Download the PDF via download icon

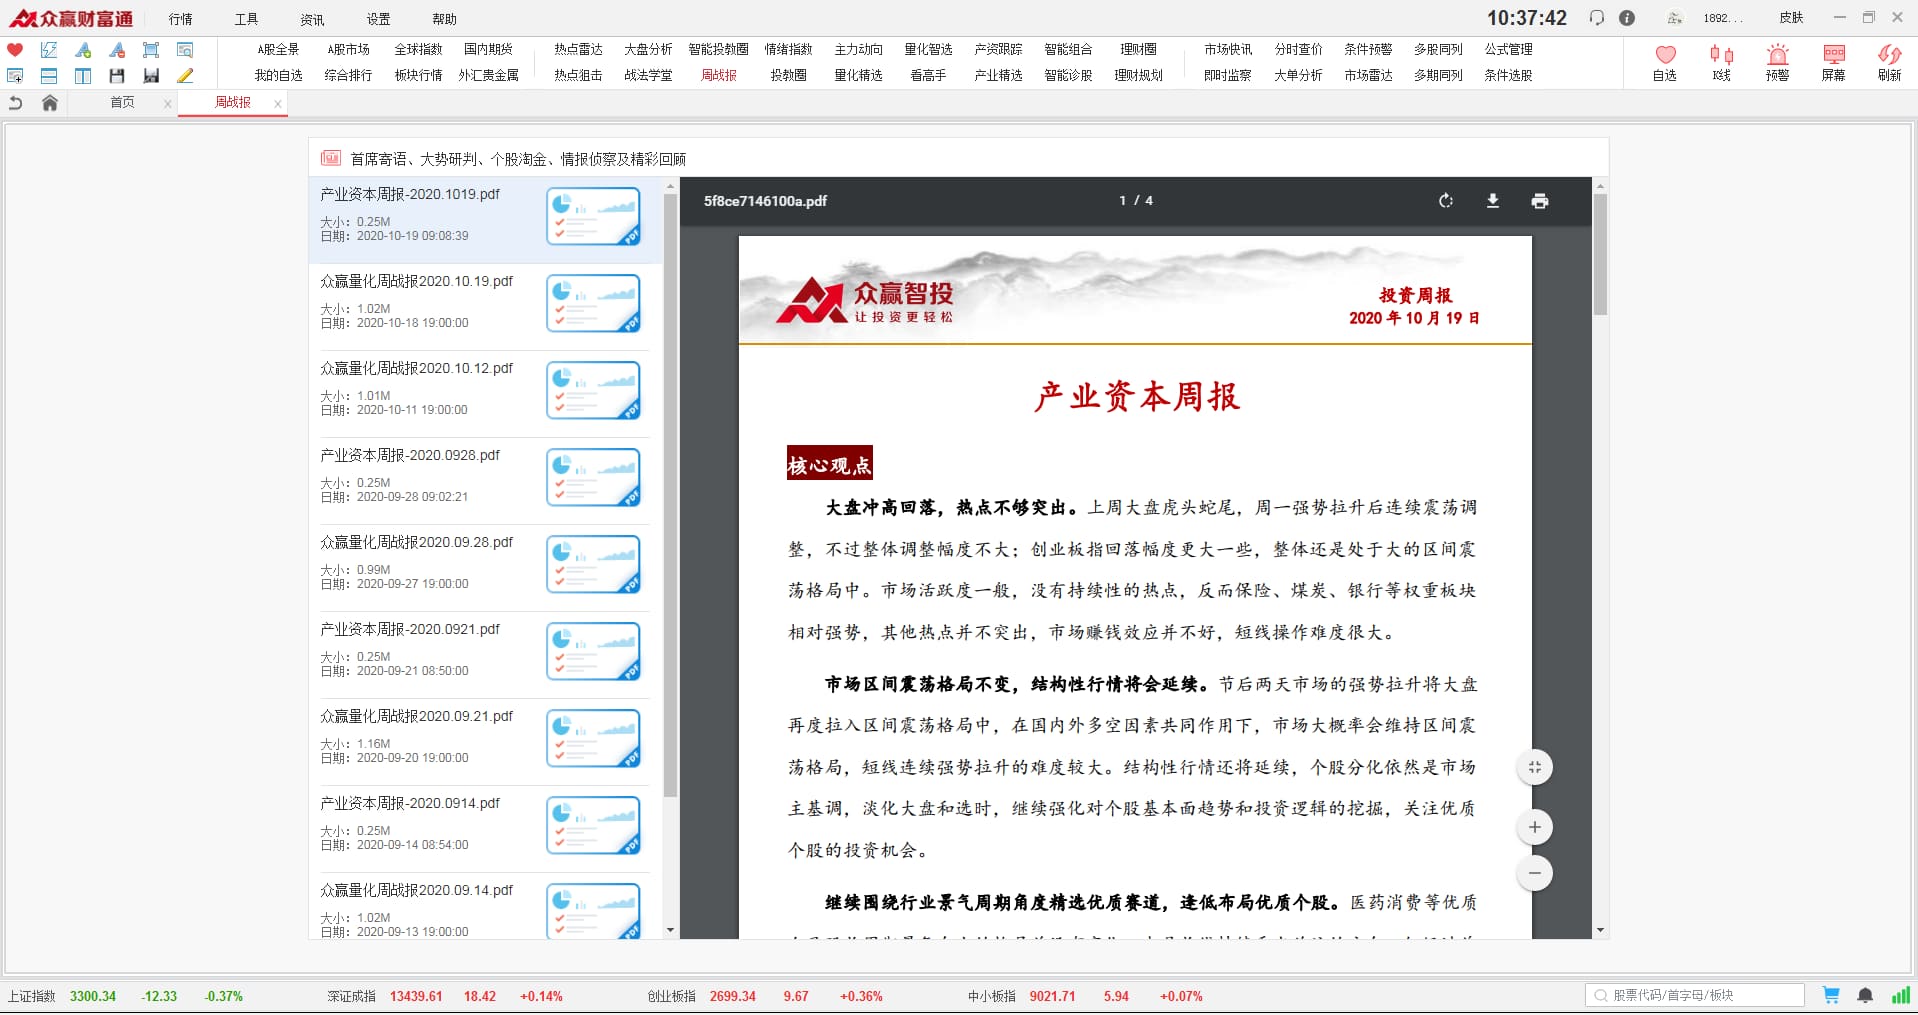(1493, 201)
